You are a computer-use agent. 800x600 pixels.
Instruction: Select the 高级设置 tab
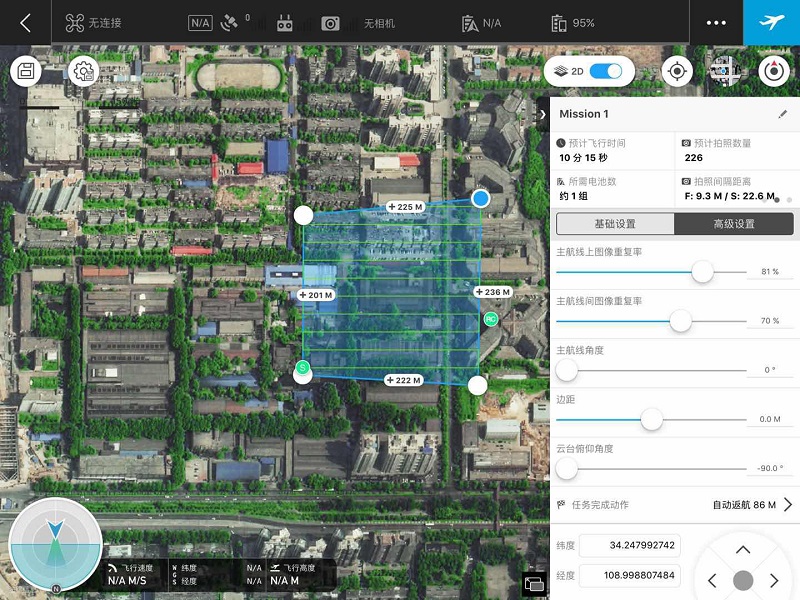point(733,224)
